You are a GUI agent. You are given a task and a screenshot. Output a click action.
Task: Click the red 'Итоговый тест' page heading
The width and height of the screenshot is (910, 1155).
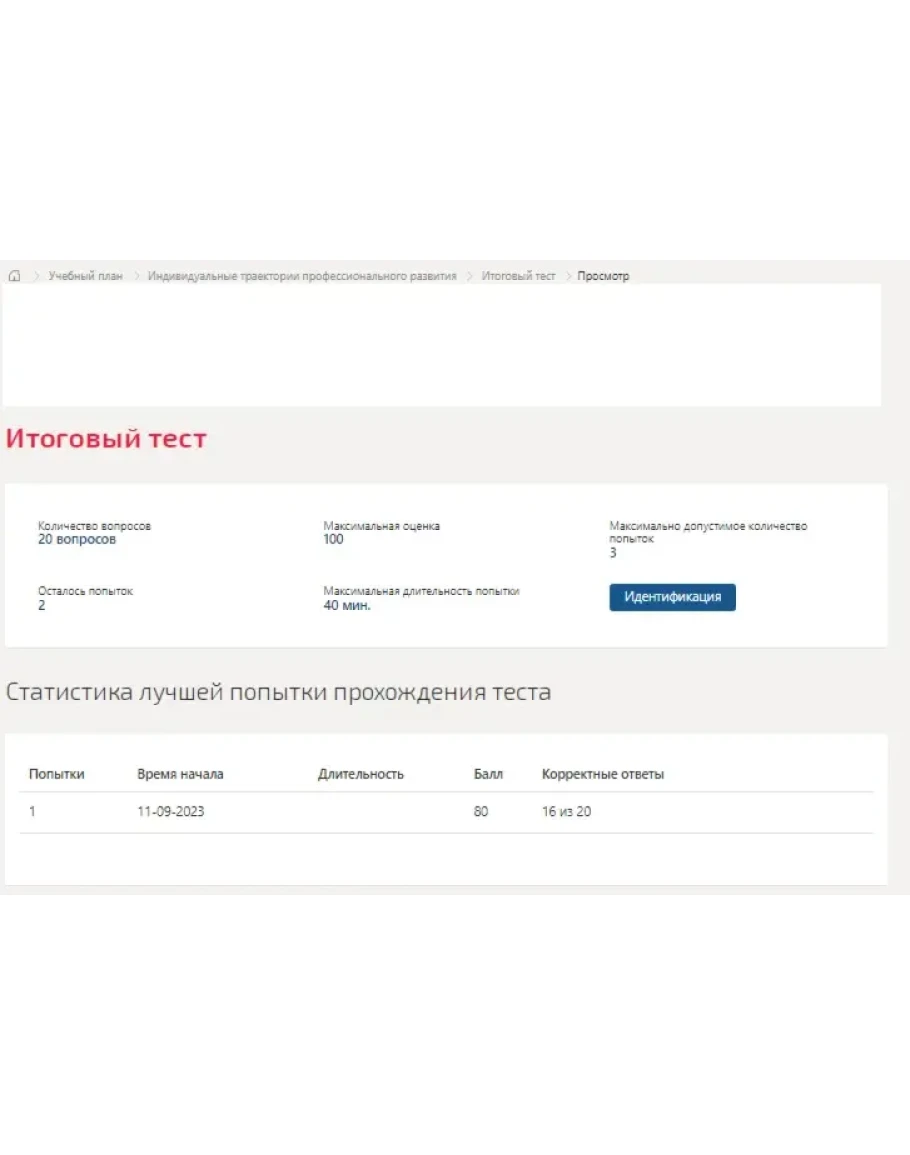click(x=106, y=439)
